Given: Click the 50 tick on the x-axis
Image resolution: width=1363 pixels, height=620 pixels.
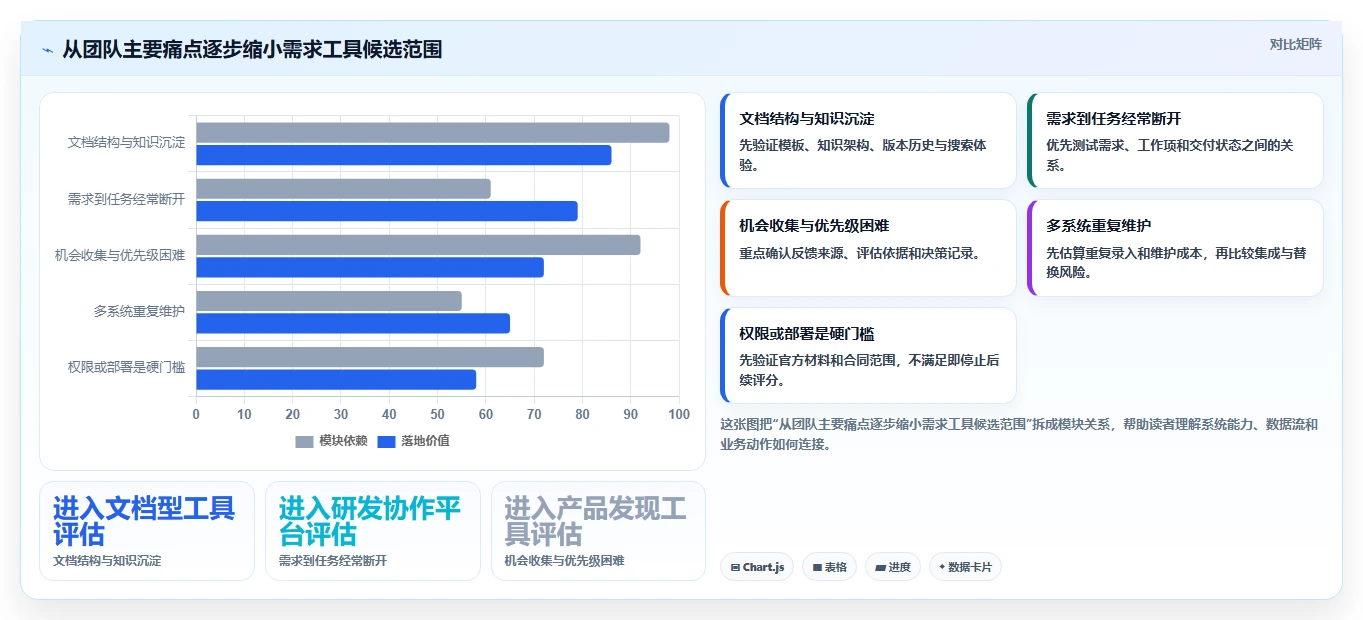Looking at the screenshot, I should point(437,414).
